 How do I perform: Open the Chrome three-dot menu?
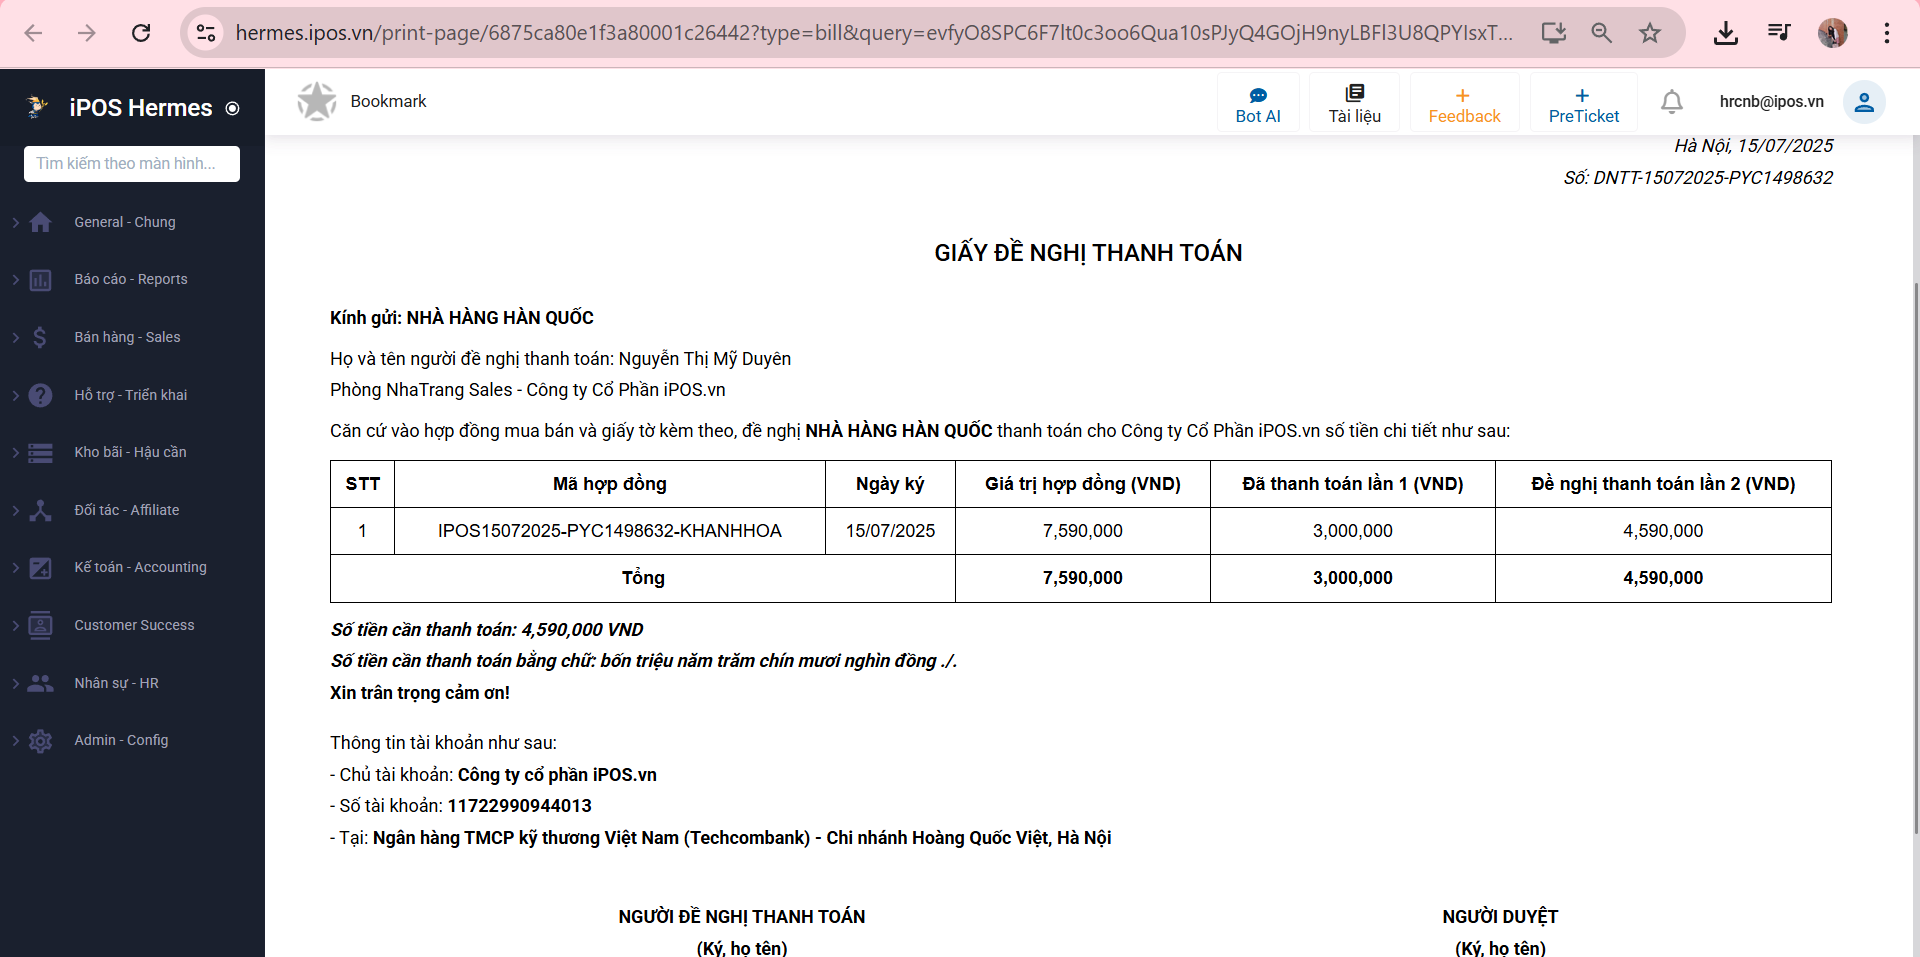[x=1887, y=33]
